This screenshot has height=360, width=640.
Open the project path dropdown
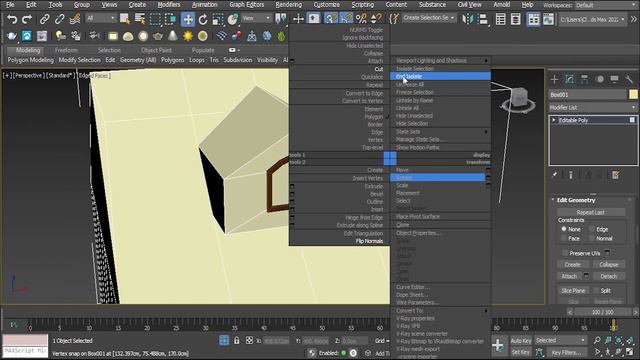pyautogui.click(x=592, y=19)
